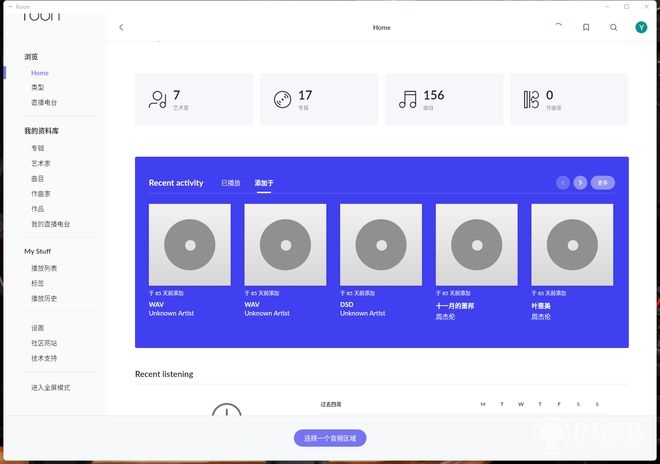Click Unknown Artist under DSD
Image resolution: width=660 pixels, height=464 pixels.
[x=363, y=313]
